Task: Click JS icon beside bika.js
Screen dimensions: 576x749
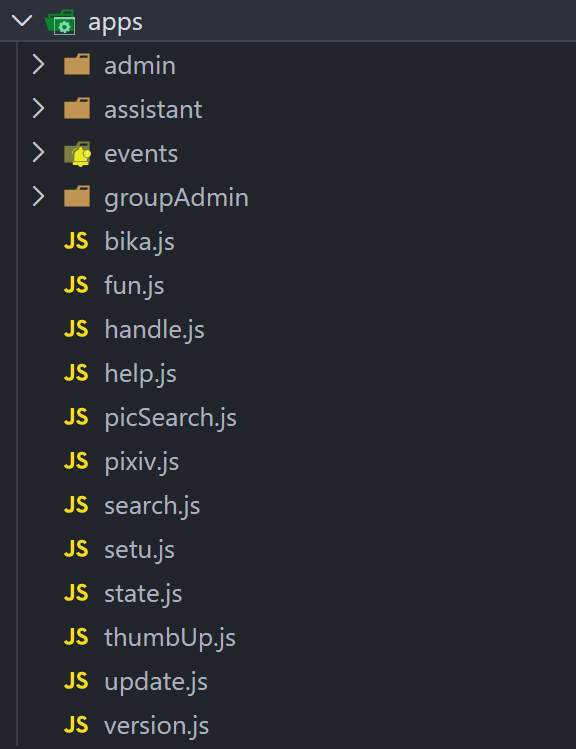Action: point(76,241)
